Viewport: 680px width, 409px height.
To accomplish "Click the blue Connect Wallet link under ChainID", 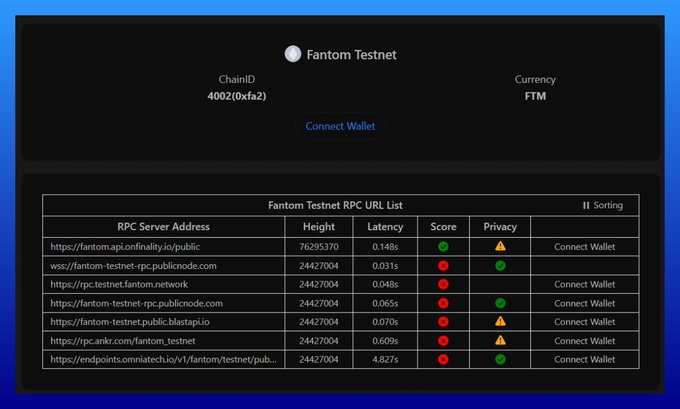I will pyautogui.click(x=340, y=126).
